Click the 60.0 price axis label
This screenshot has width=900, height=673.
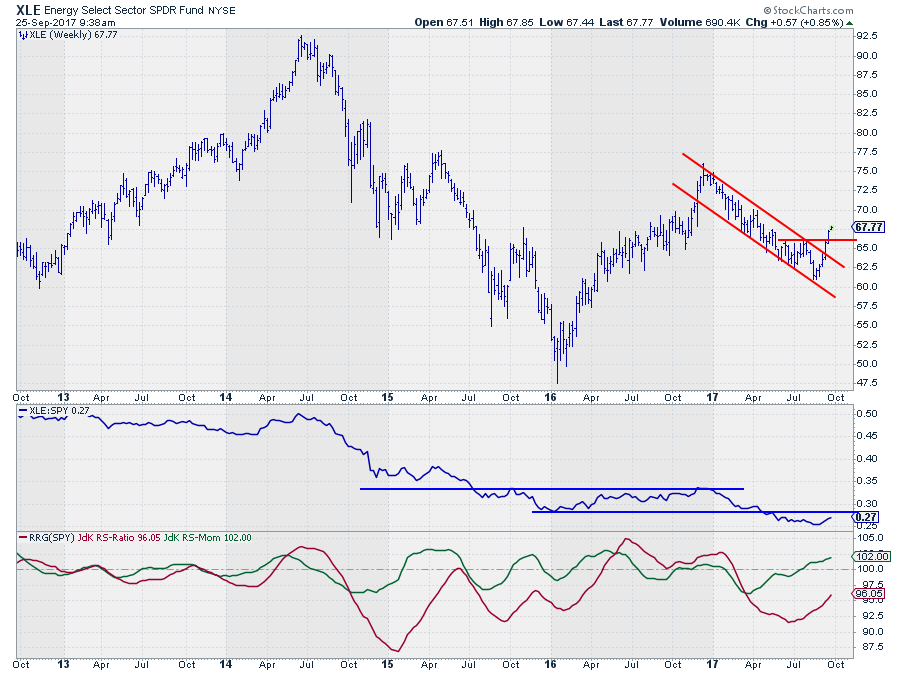tap(867, 286)
